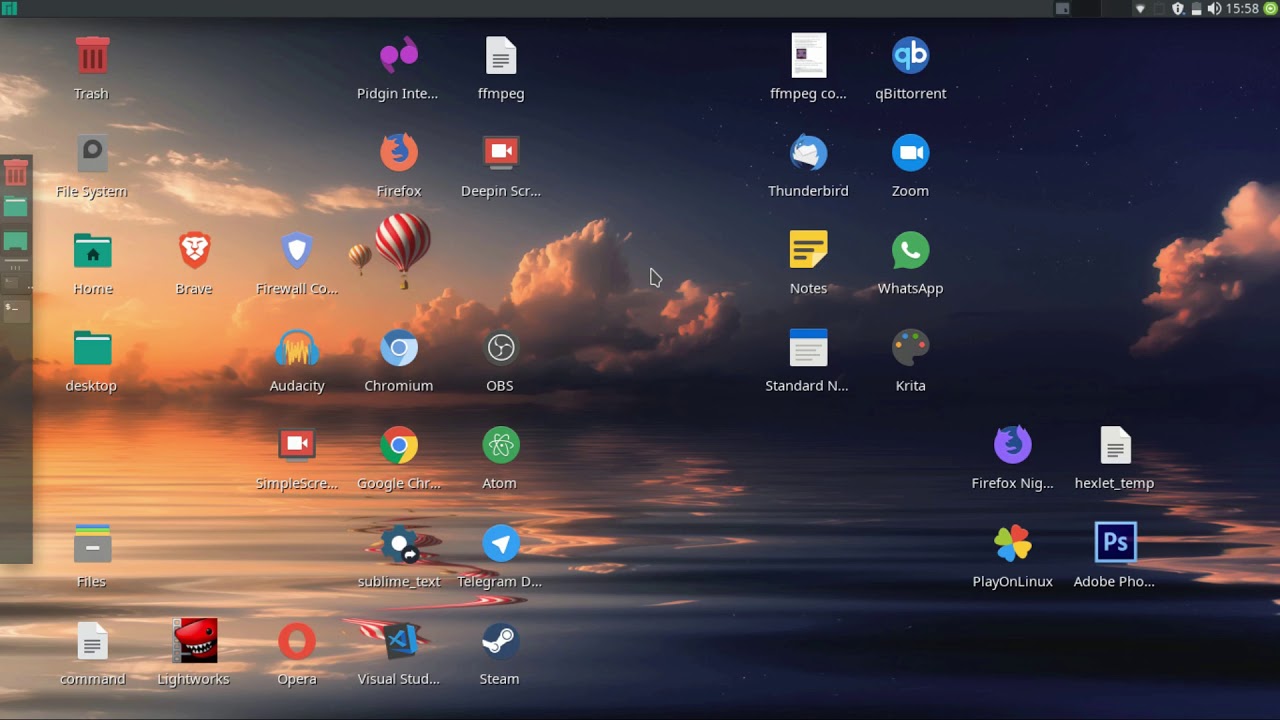Open the applications menu in the top-left corner
The image size is (1280, 720).
[10, 8]
